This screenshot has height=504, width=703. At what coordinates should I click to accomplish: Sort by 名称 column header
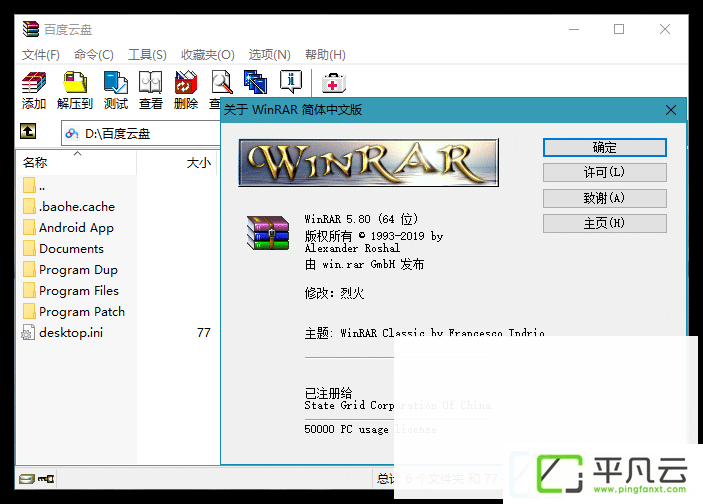click(76, 162)
